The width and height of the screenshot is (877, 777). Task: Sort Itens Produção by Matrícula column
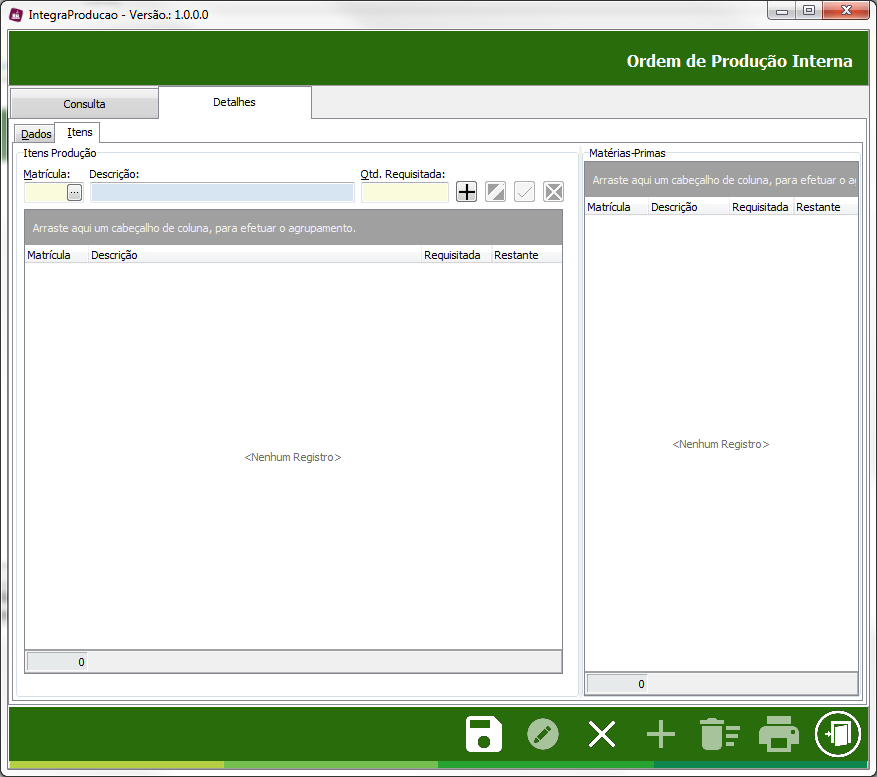[x=56, y=255]
